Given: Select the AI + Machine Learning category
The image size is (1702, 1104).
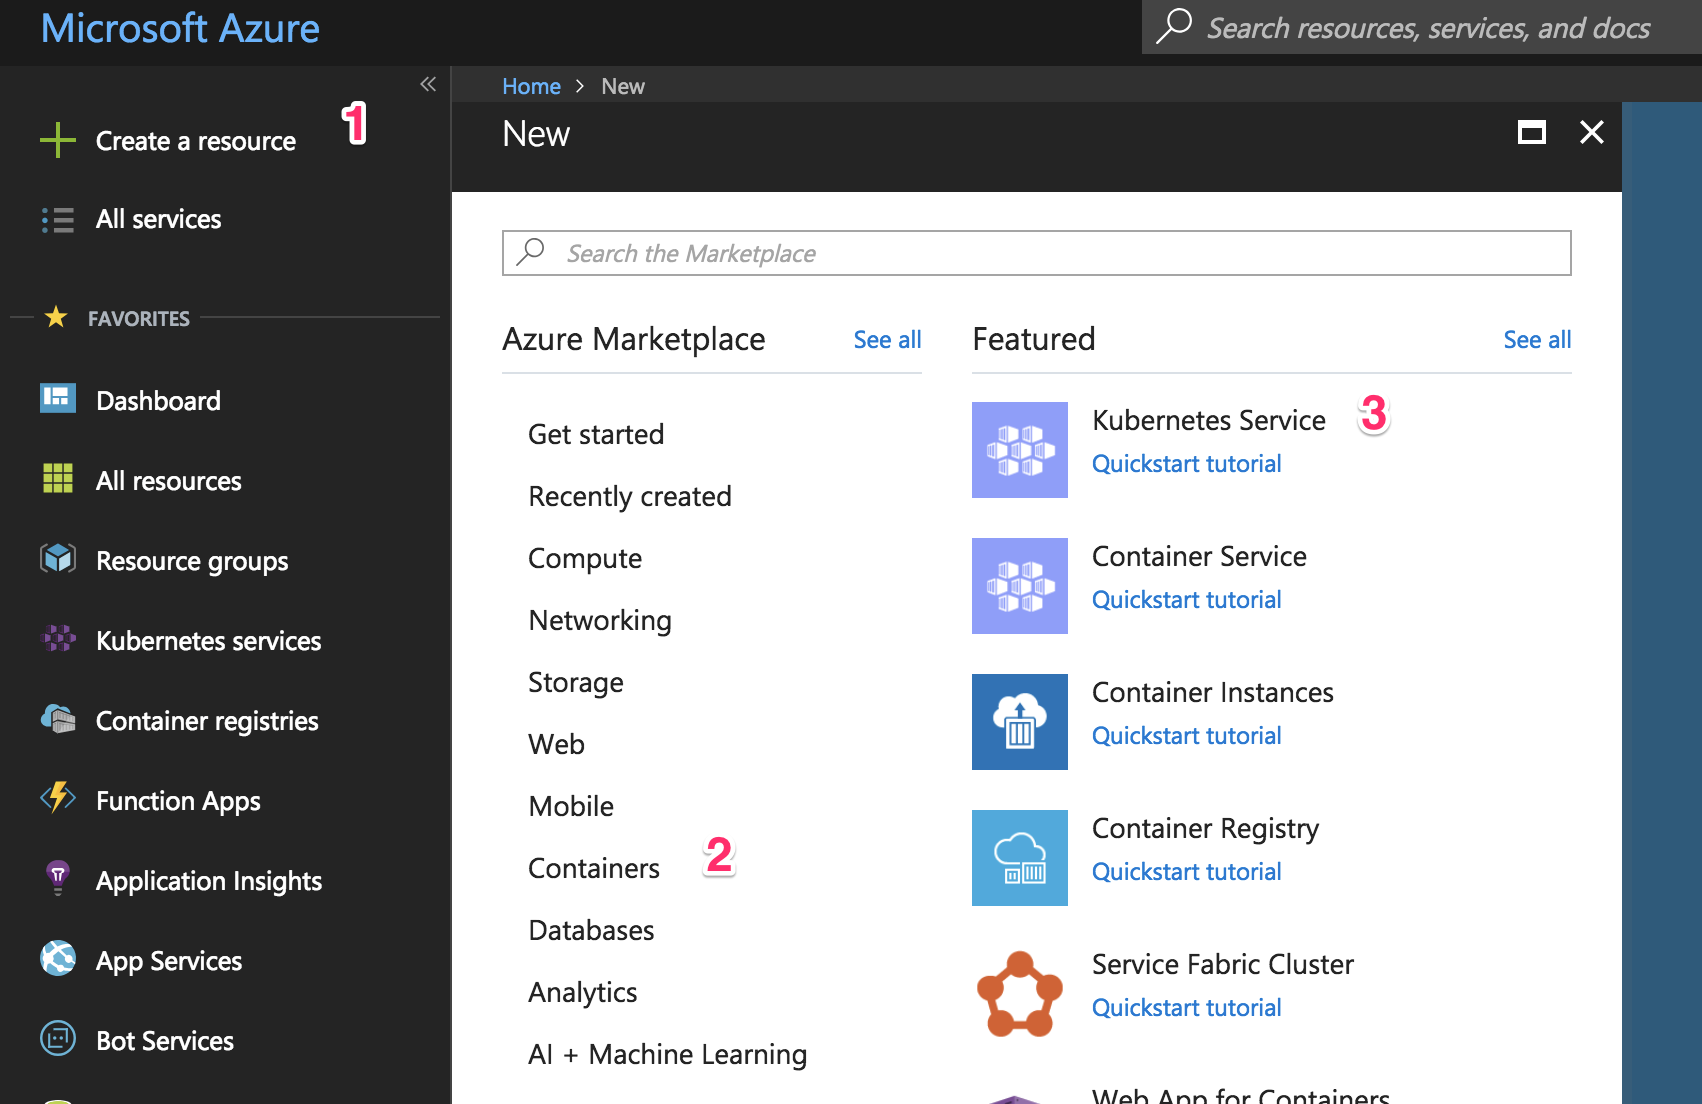Looking at the screenshot, I should [x=668, y=1054].
